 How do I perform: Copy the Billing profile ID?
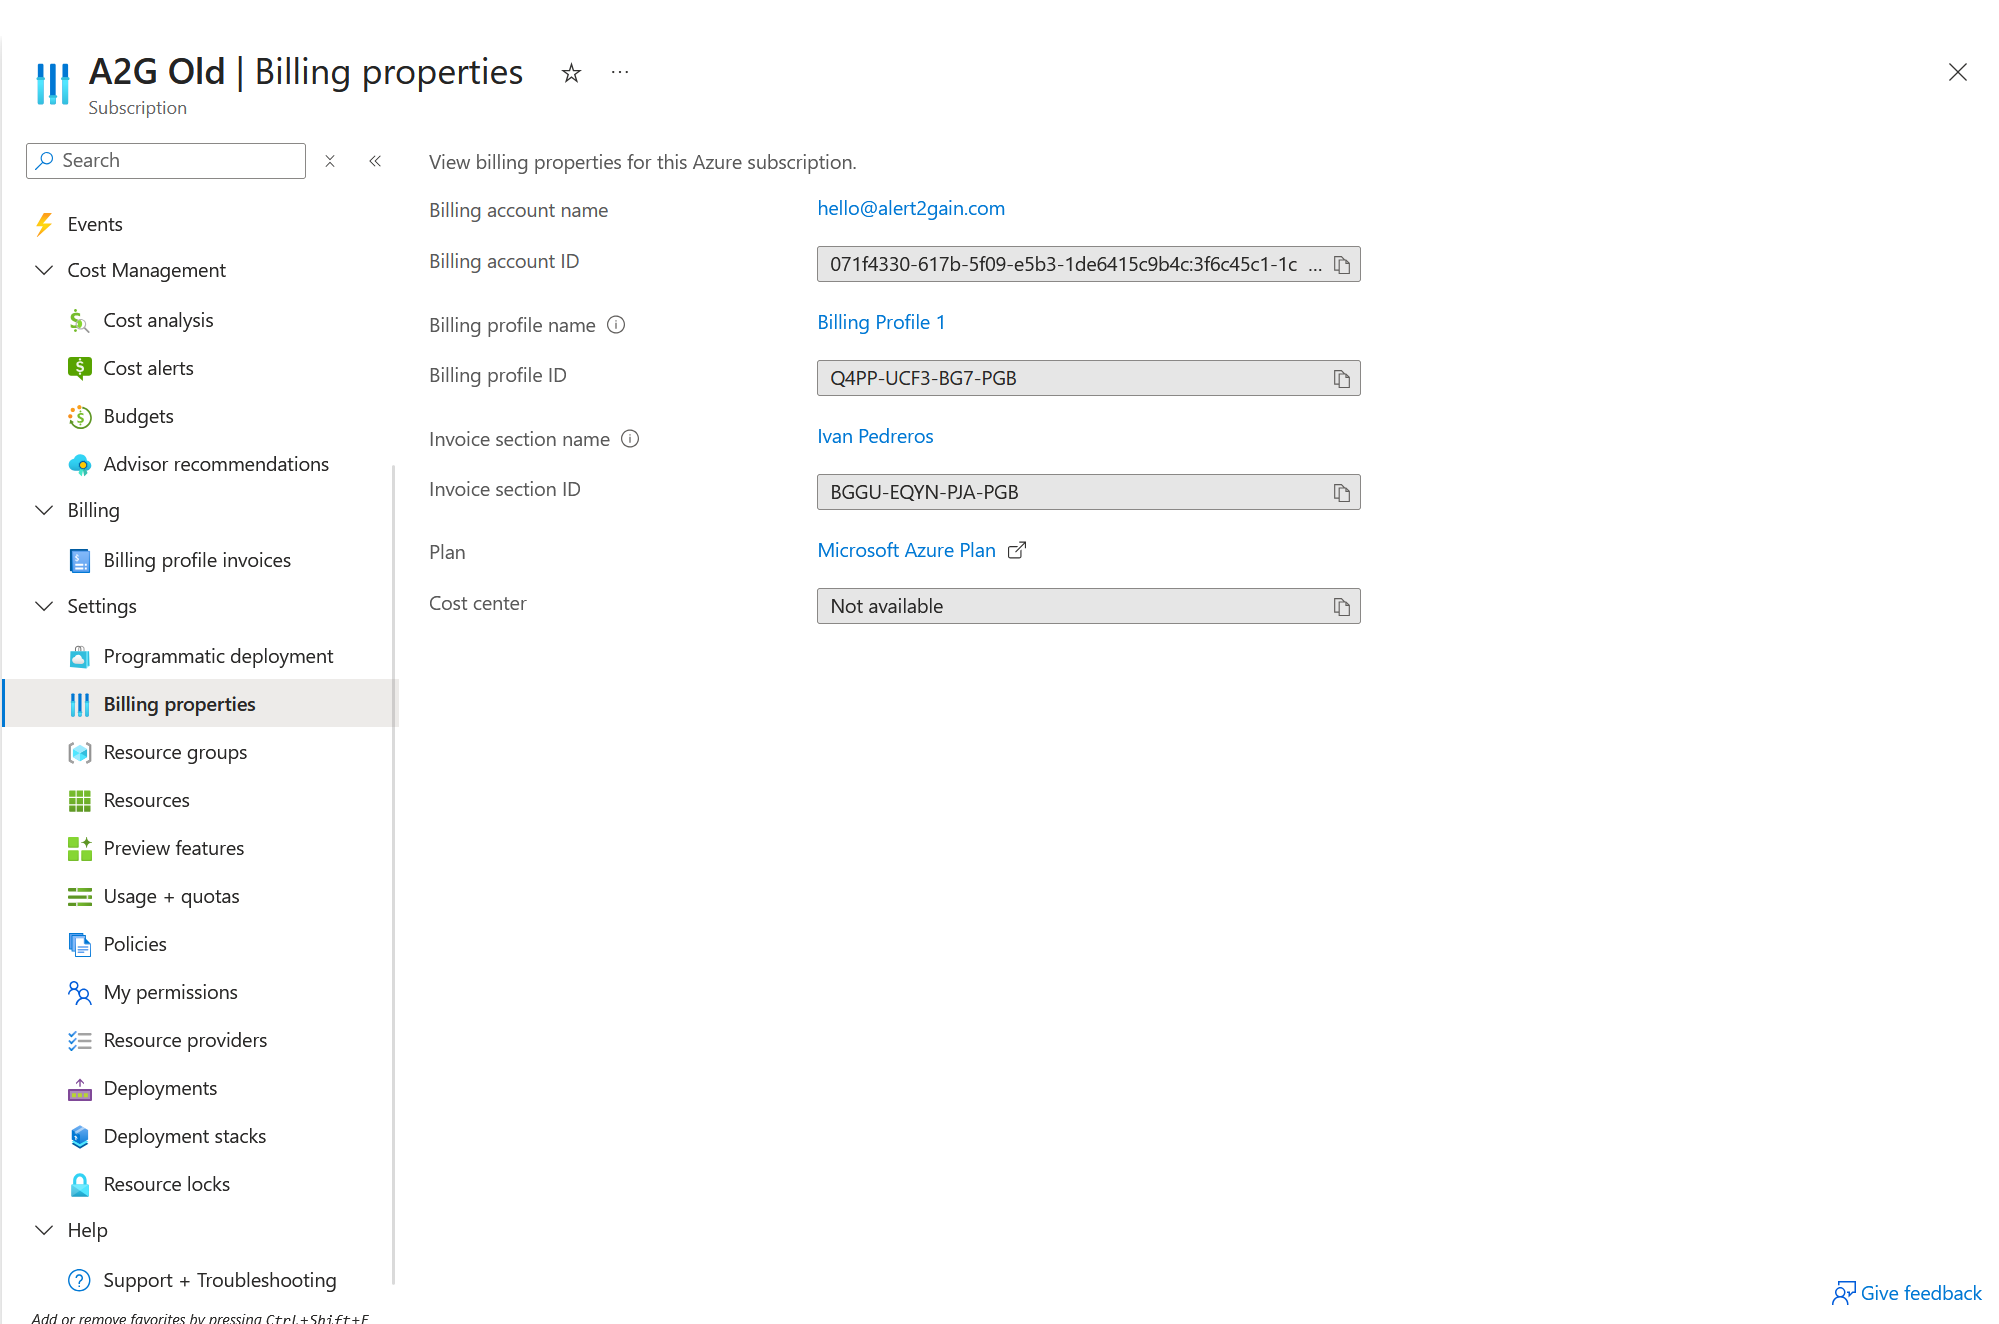pos(1342,379)
